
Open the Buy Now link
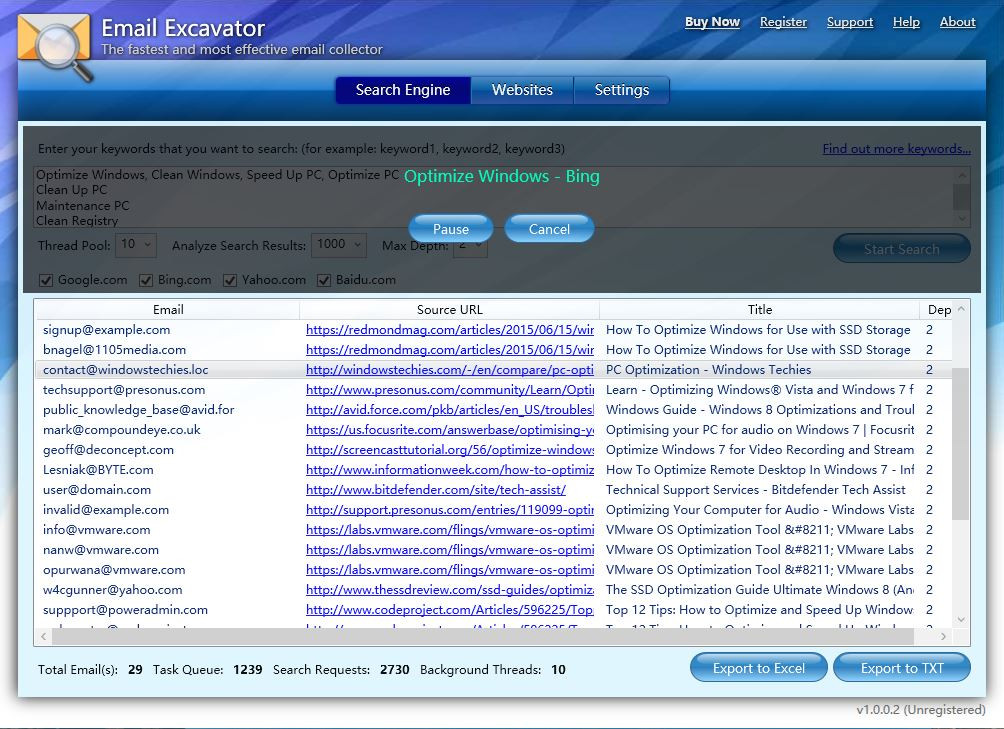[712, 22]
